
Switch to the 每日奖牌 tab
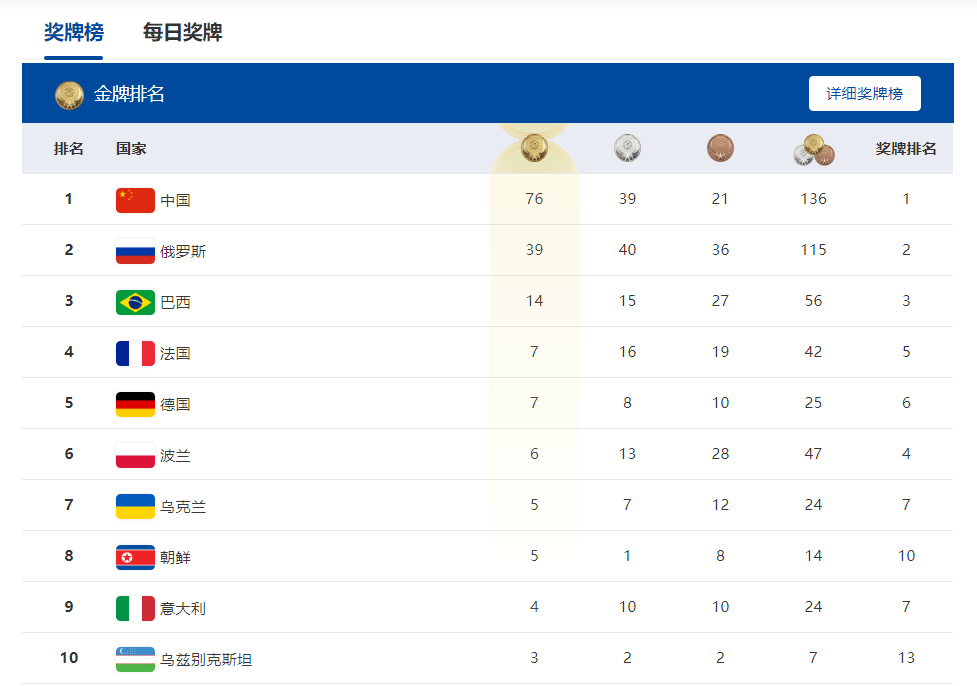182,32
